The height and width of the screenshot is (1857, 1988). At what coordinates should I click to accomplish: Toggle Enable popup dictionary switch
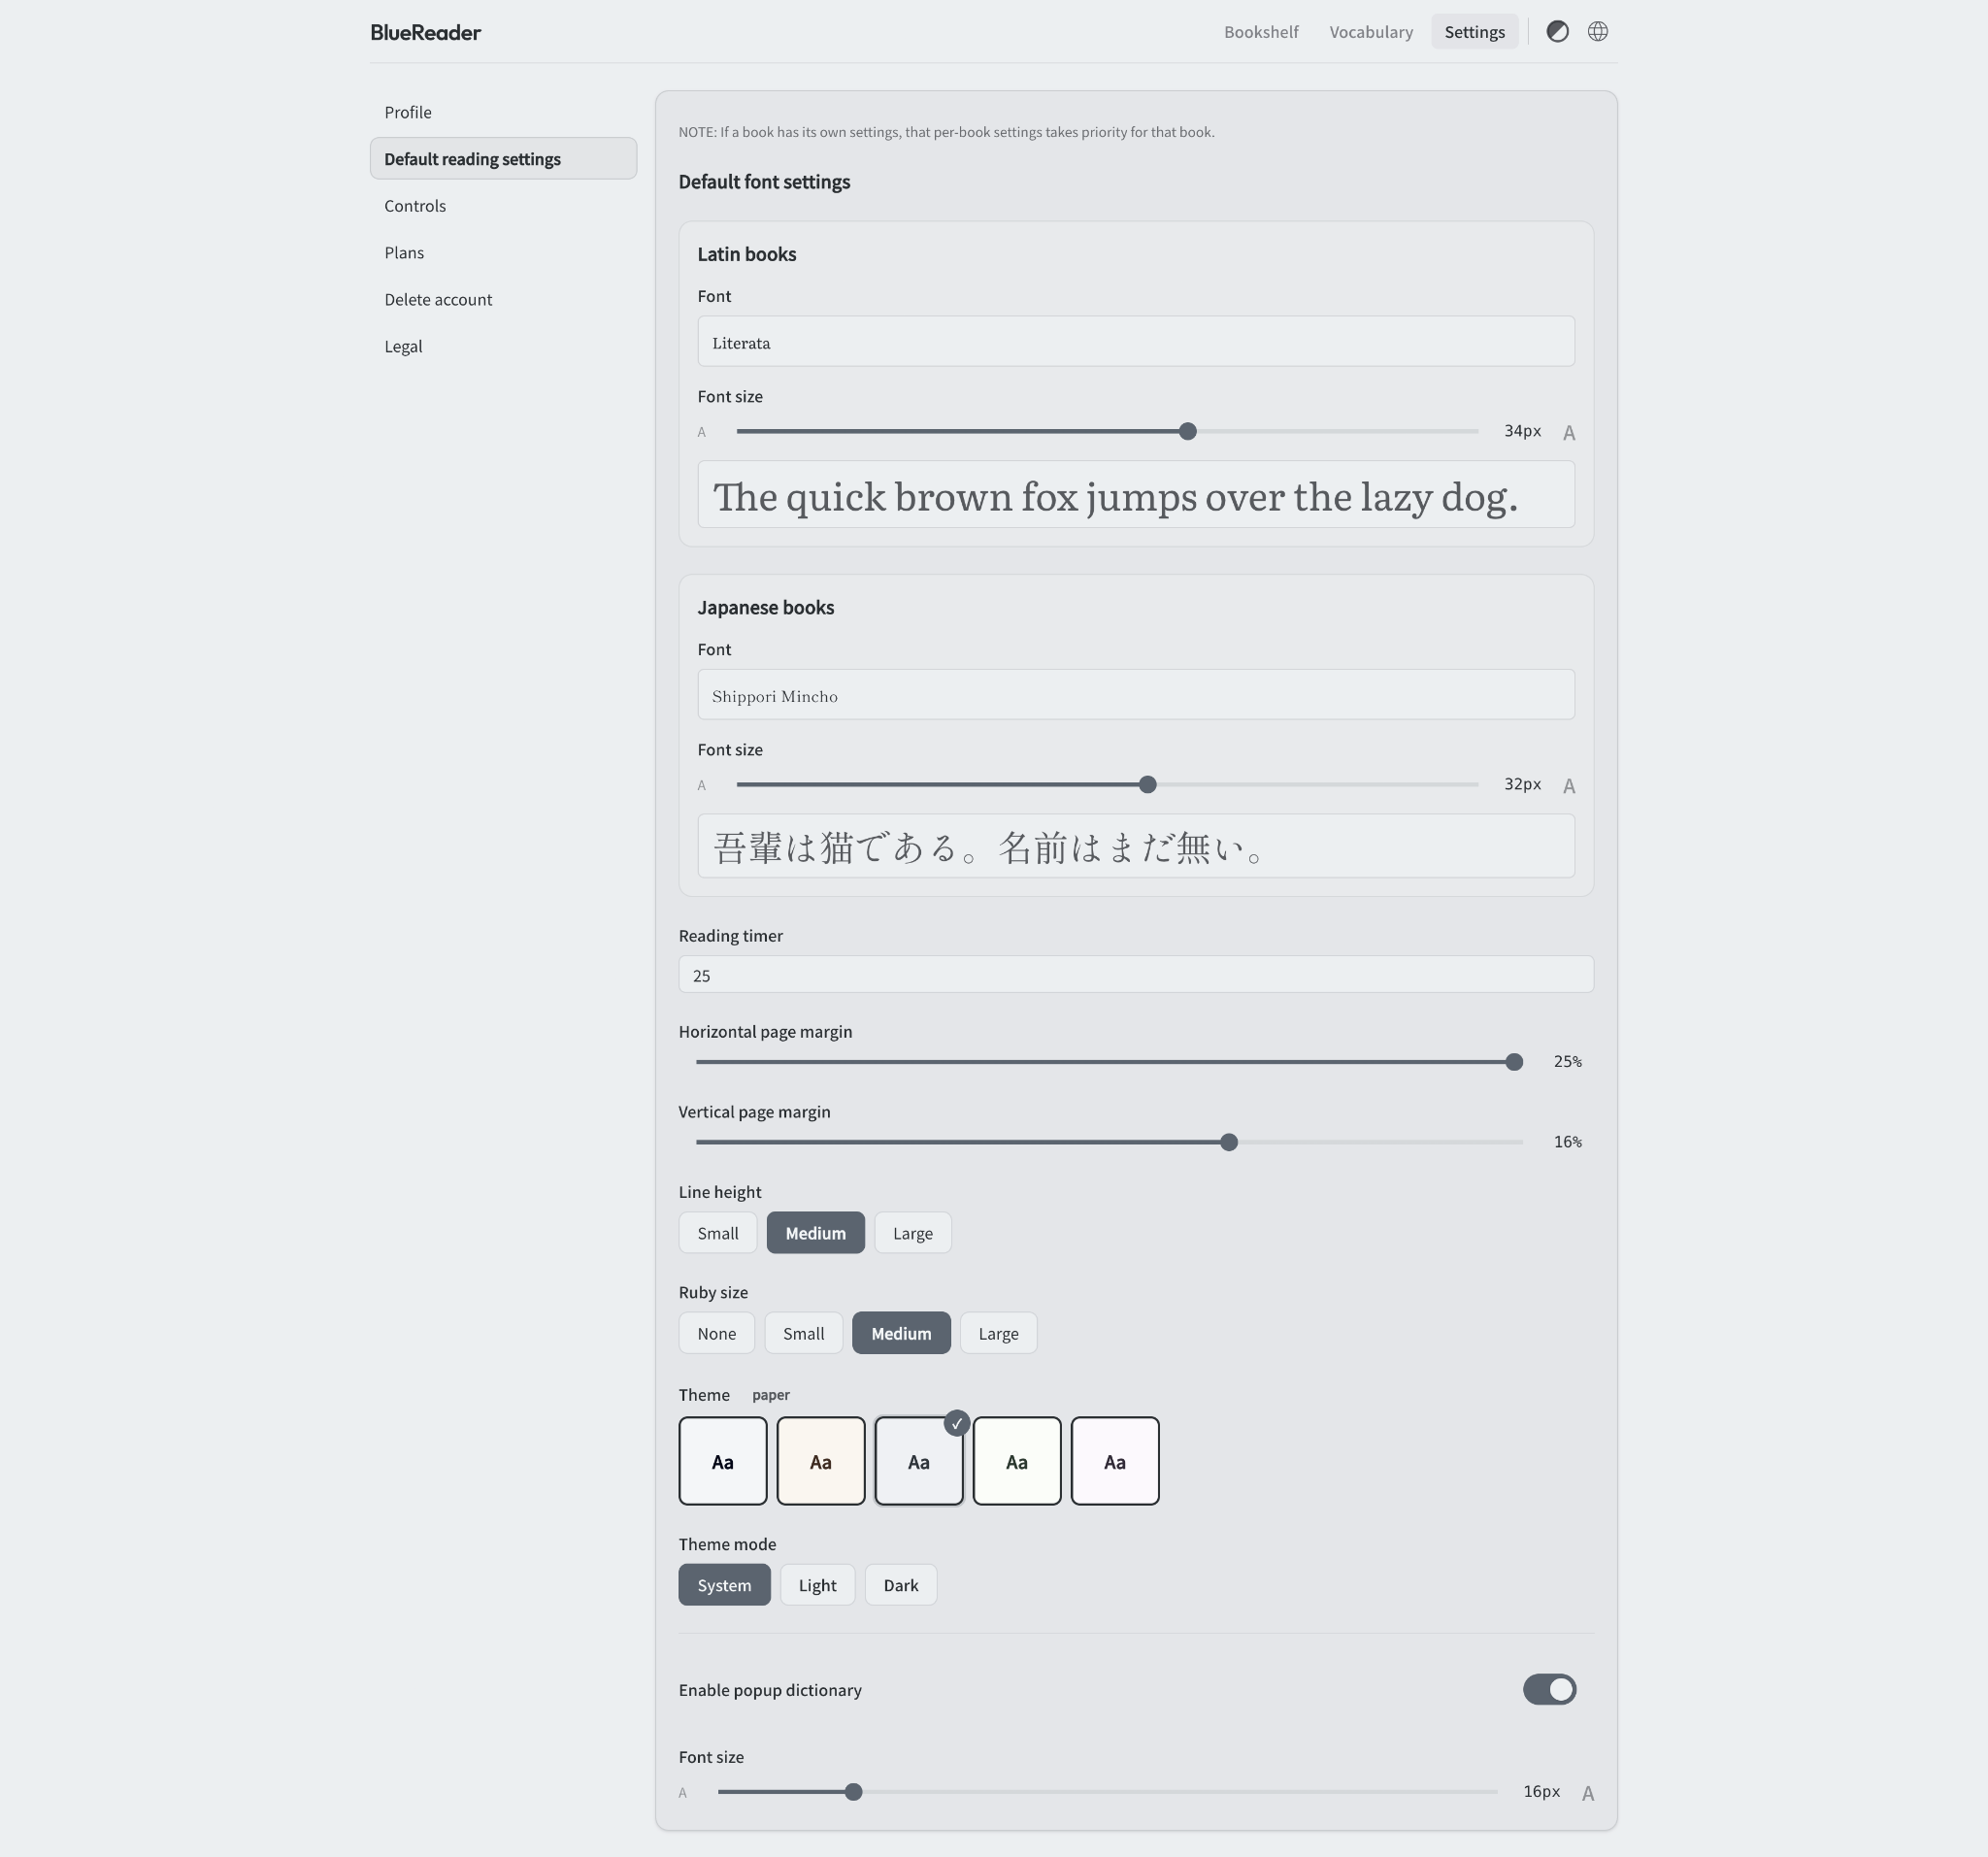(1549, 1690)
